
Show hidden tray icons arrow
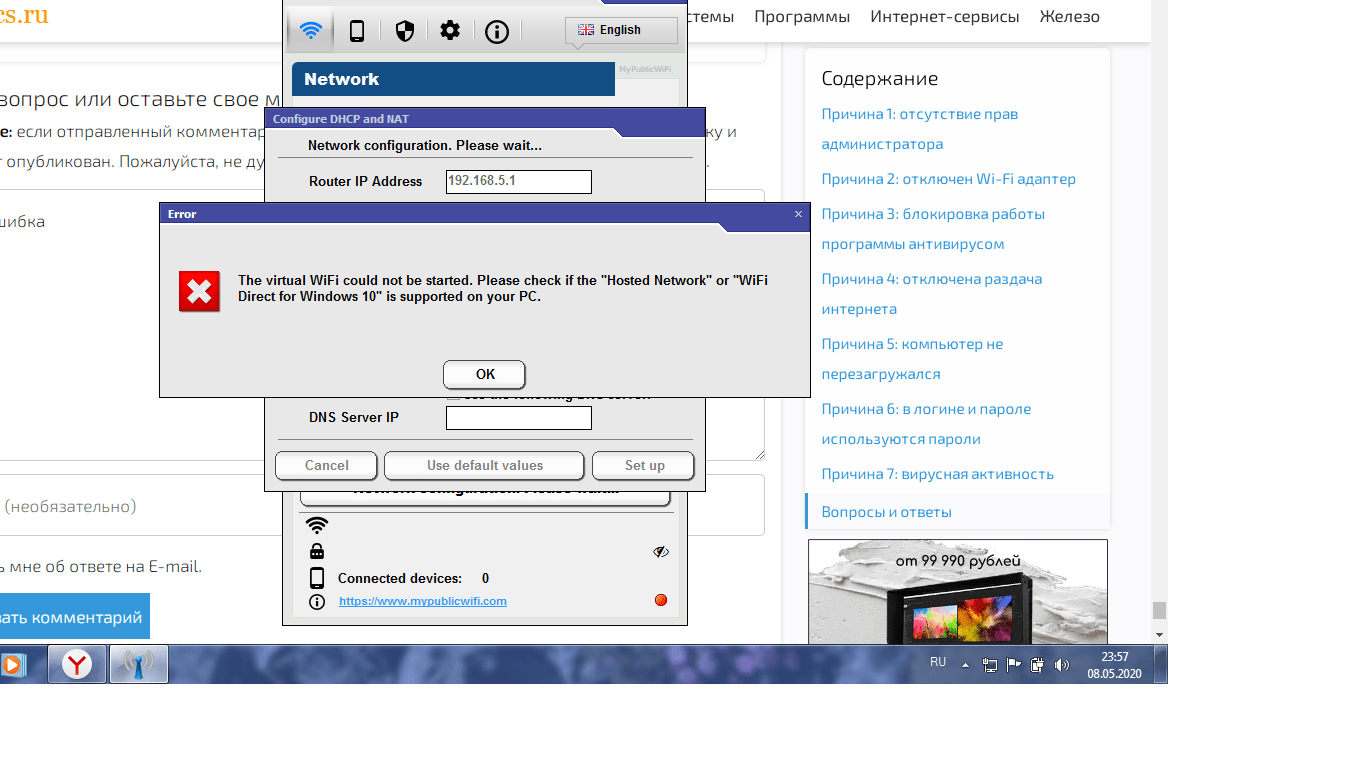[x=965, y=664]
